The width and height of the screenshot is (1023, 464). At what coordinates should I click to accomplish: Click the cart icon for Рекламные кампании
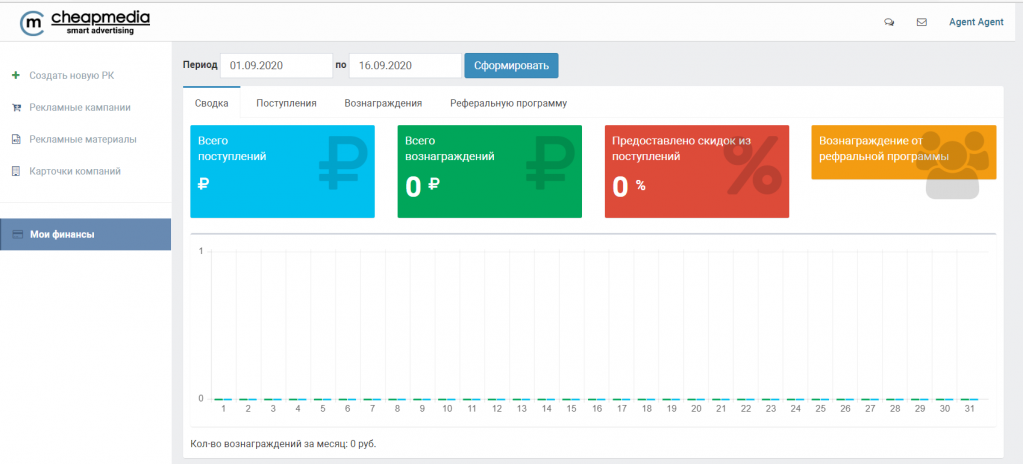16,107
